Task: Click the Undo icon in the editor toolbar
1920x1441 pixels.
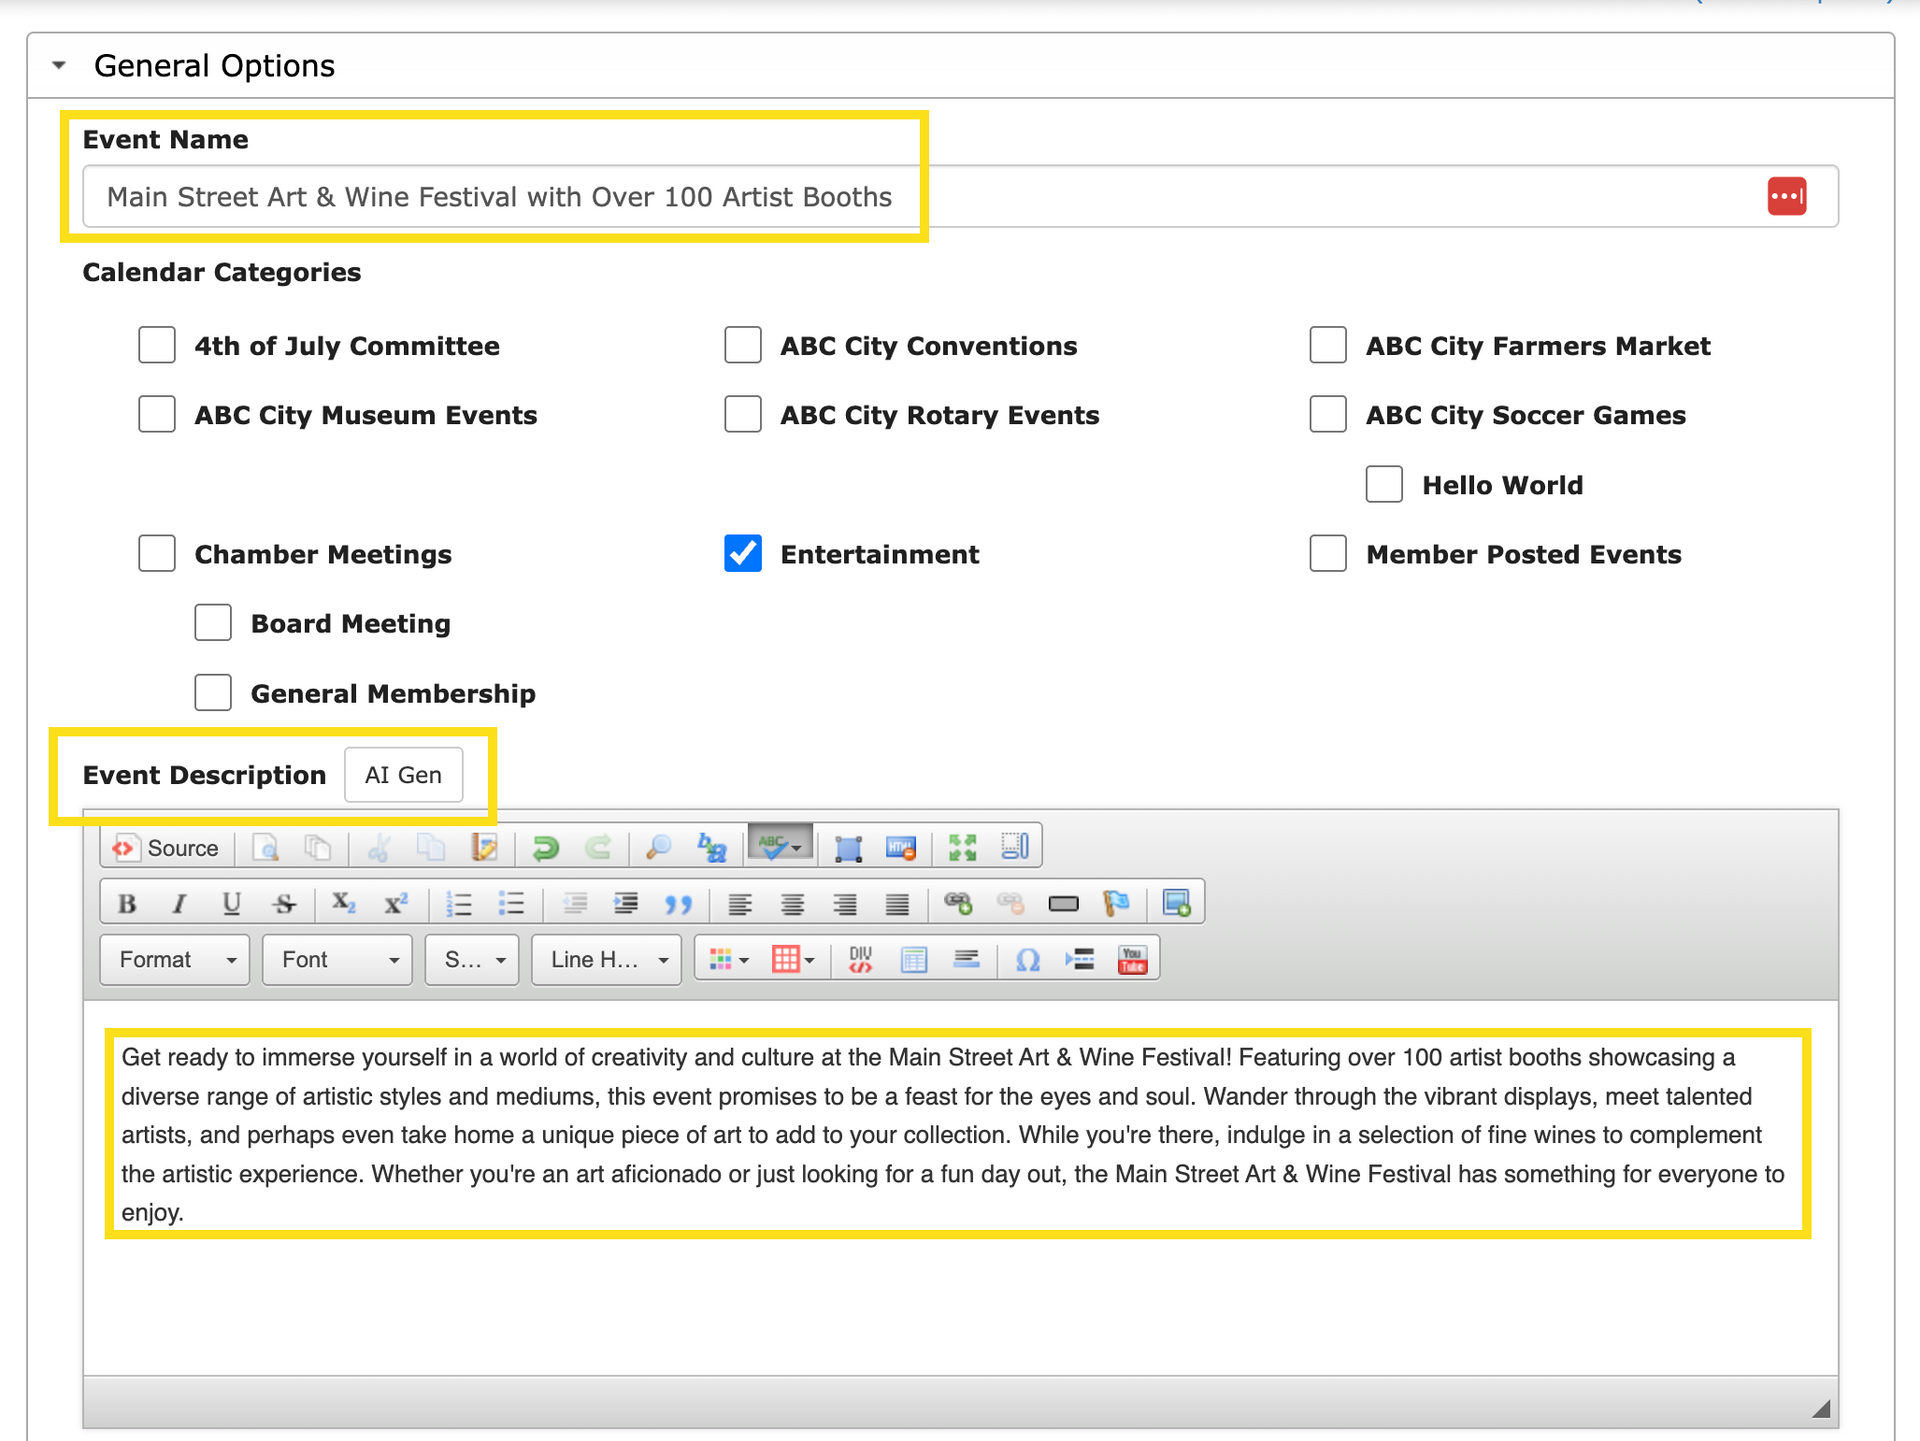Action: coord(546,847)
